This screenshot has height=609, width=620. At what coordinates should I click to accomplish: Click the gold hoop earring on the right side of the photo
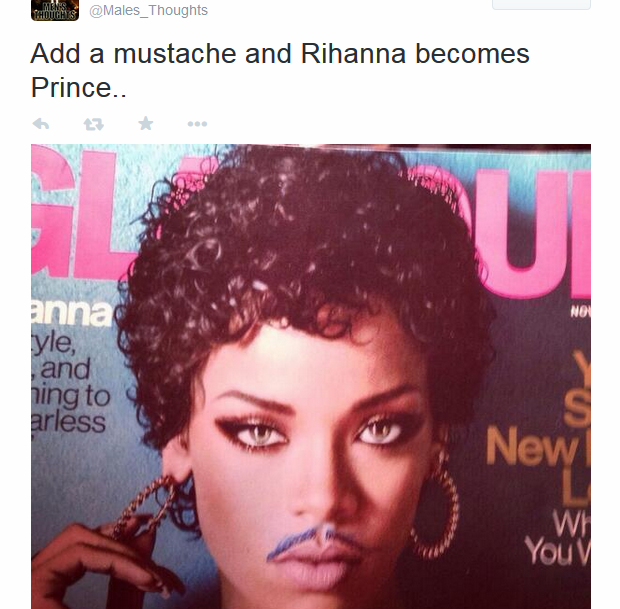(x=436, y=512)
